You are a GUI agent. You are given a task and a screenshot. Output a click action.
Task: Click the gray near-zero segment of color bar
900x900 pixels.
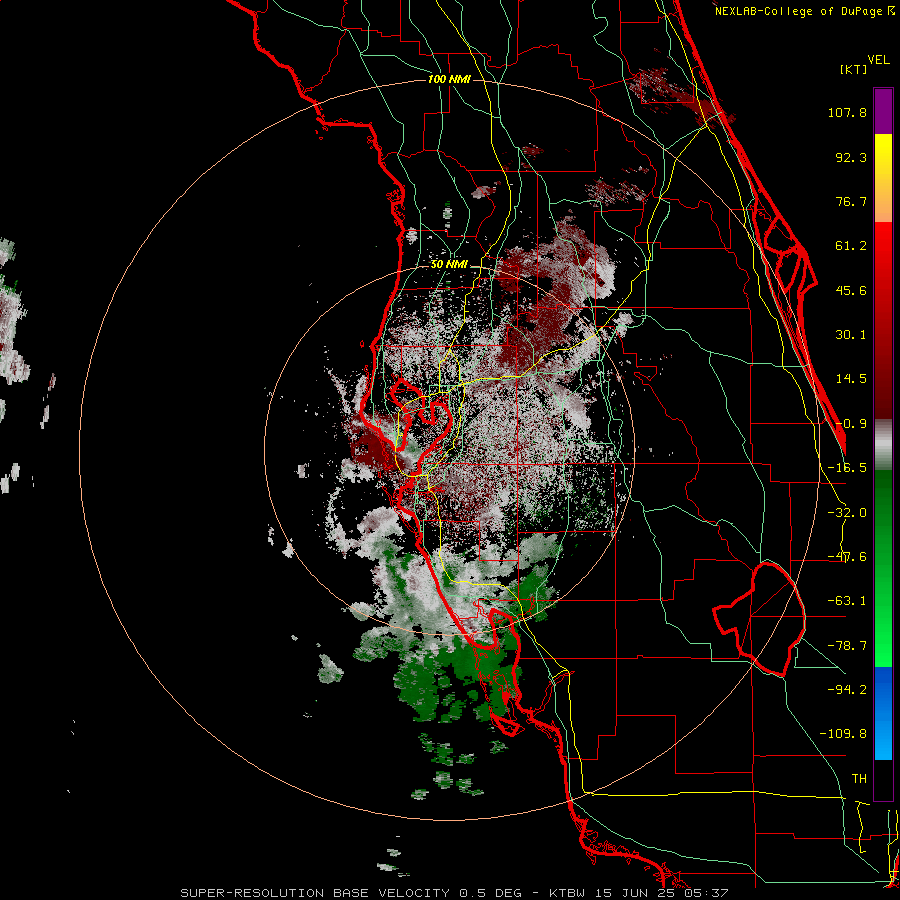(883, 444)
